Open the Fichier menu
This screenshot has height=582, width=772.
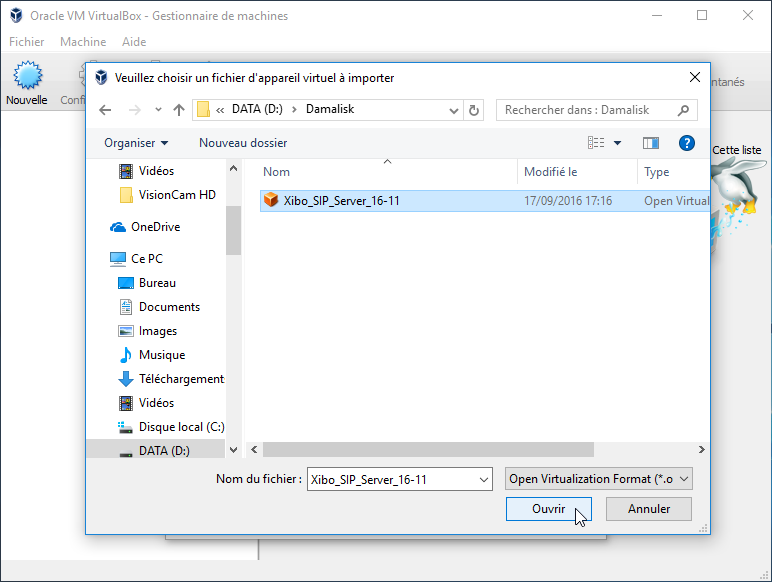coord(27,42)
